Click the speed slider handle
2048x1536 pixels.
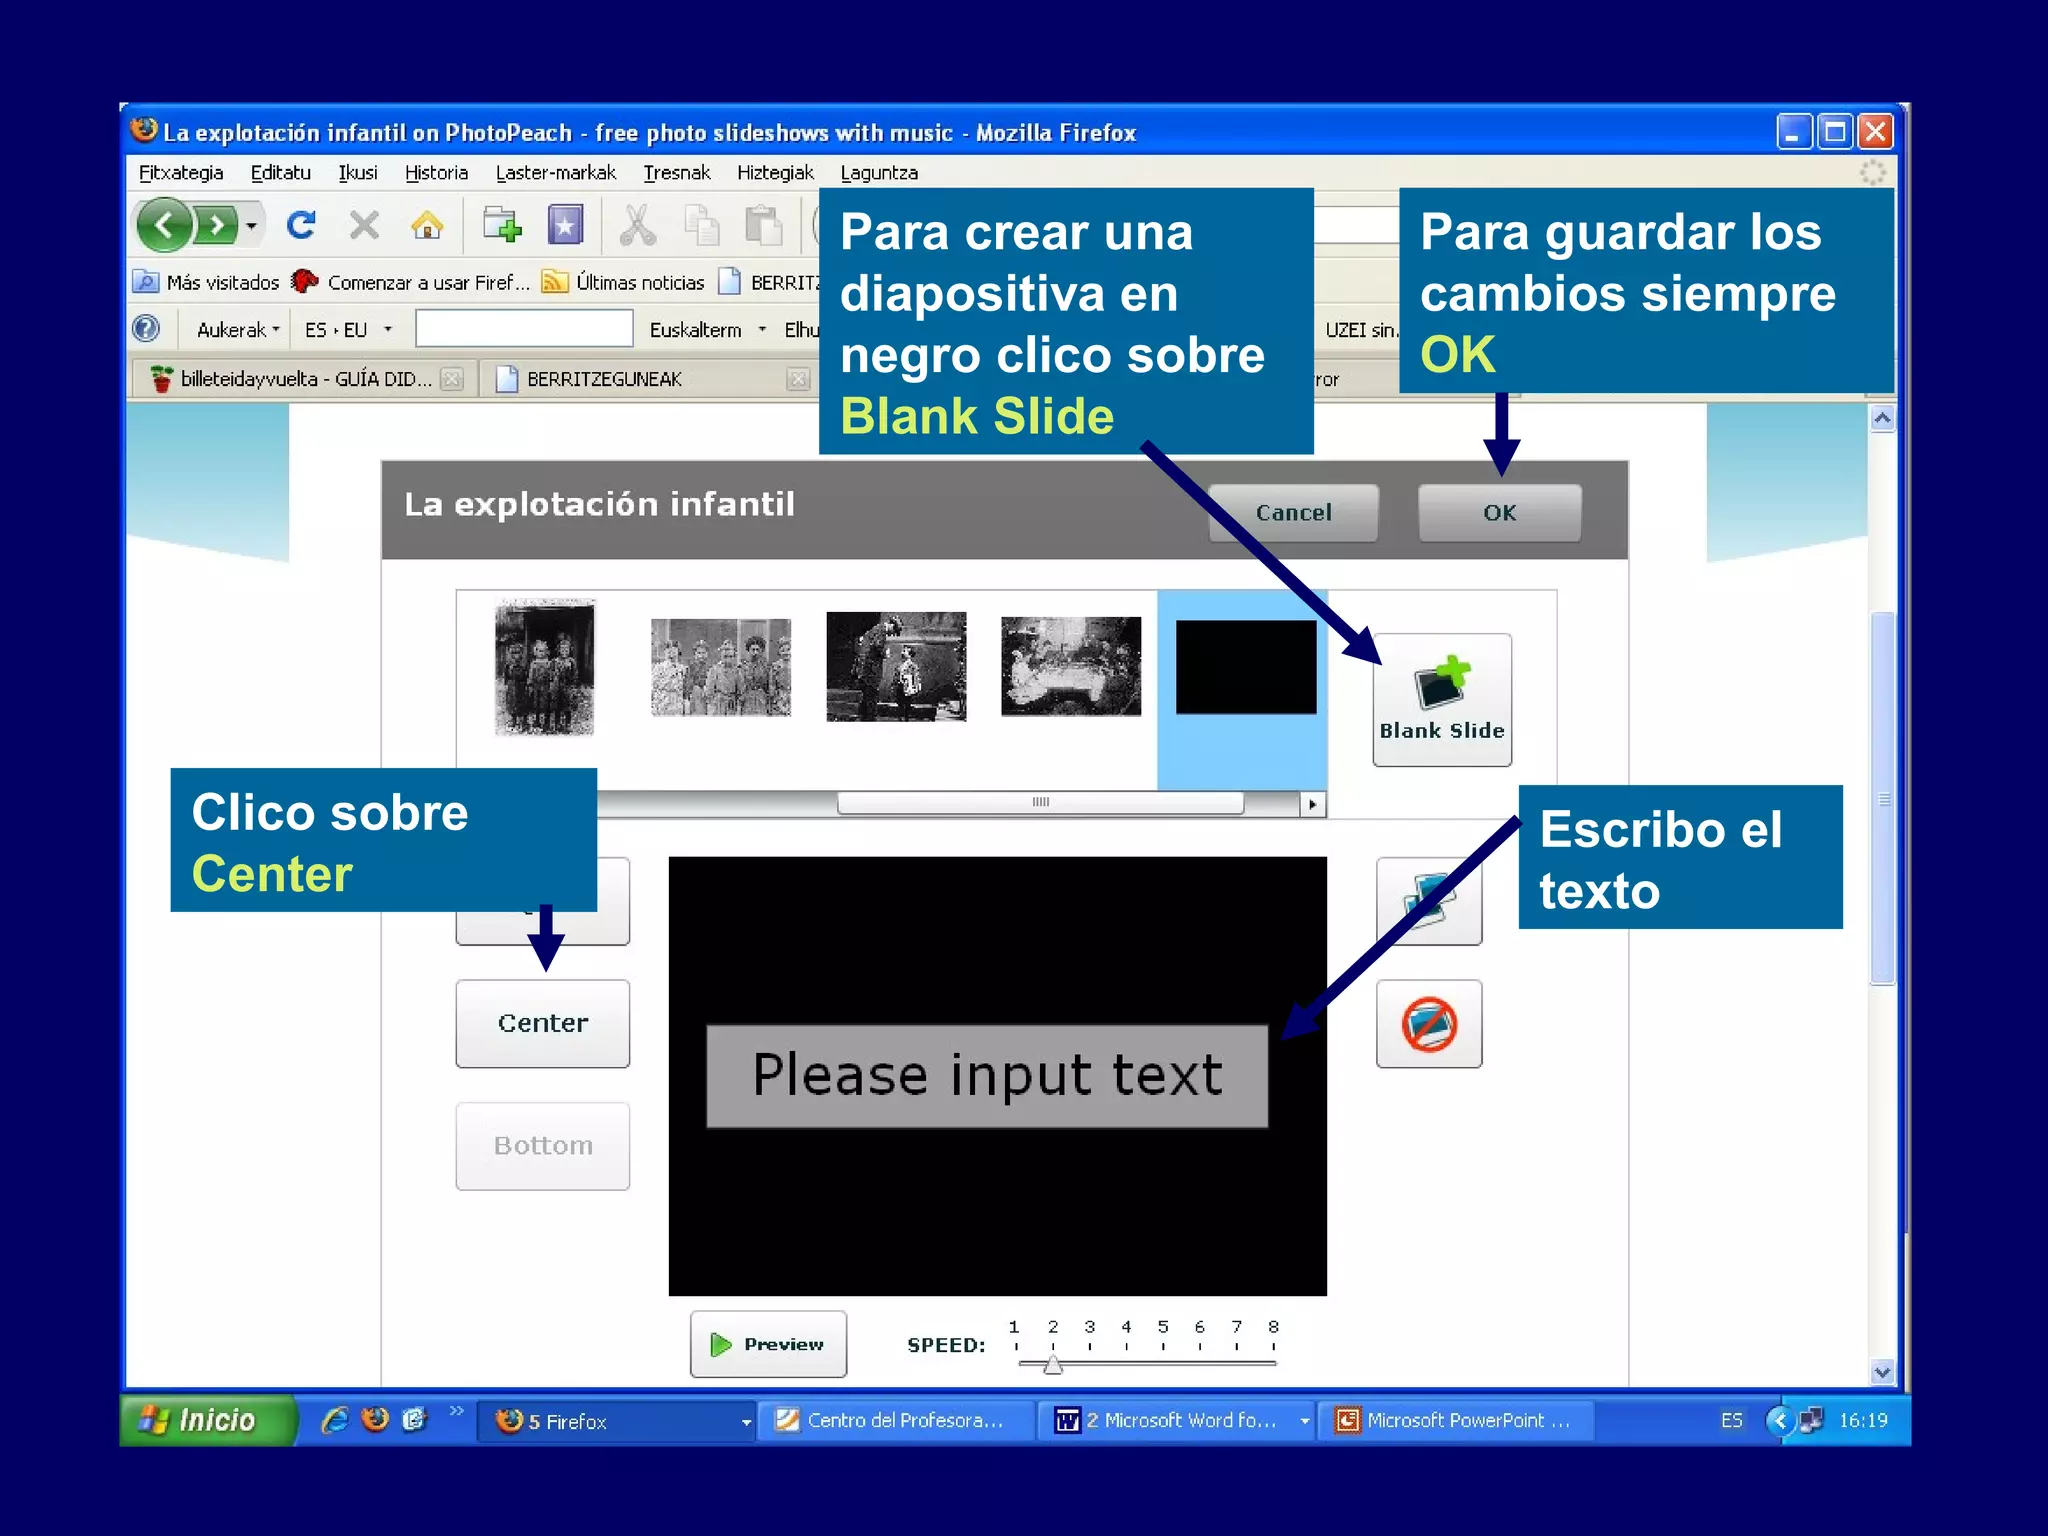(x=1053, y=1364)
